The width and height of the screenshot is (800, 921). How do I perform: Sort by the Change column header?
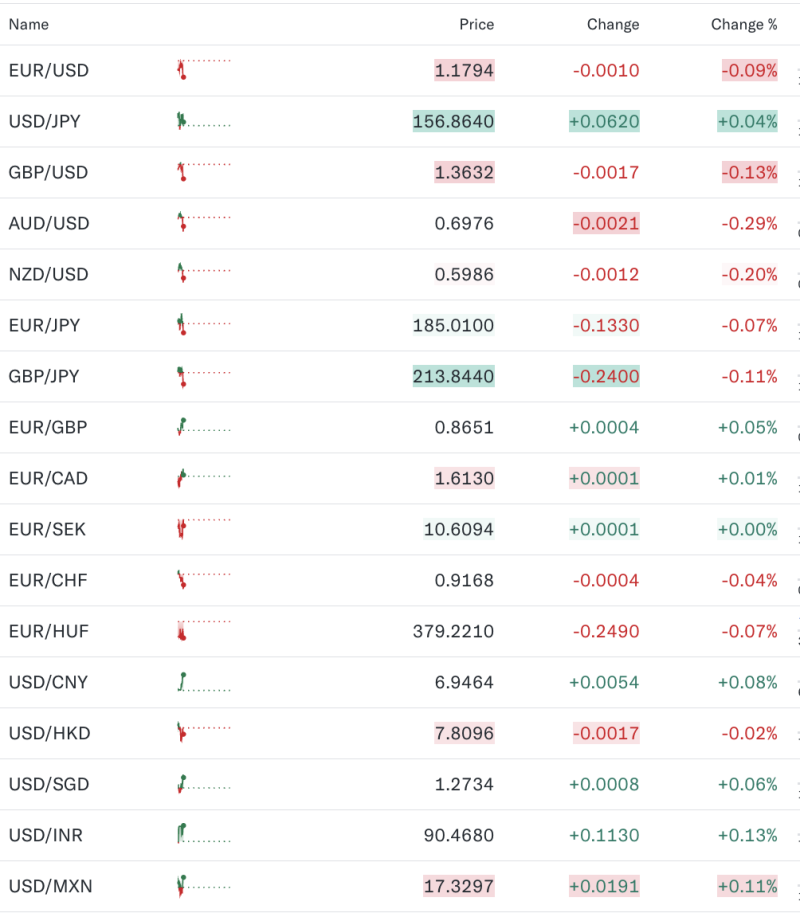(x=613, y=24)
